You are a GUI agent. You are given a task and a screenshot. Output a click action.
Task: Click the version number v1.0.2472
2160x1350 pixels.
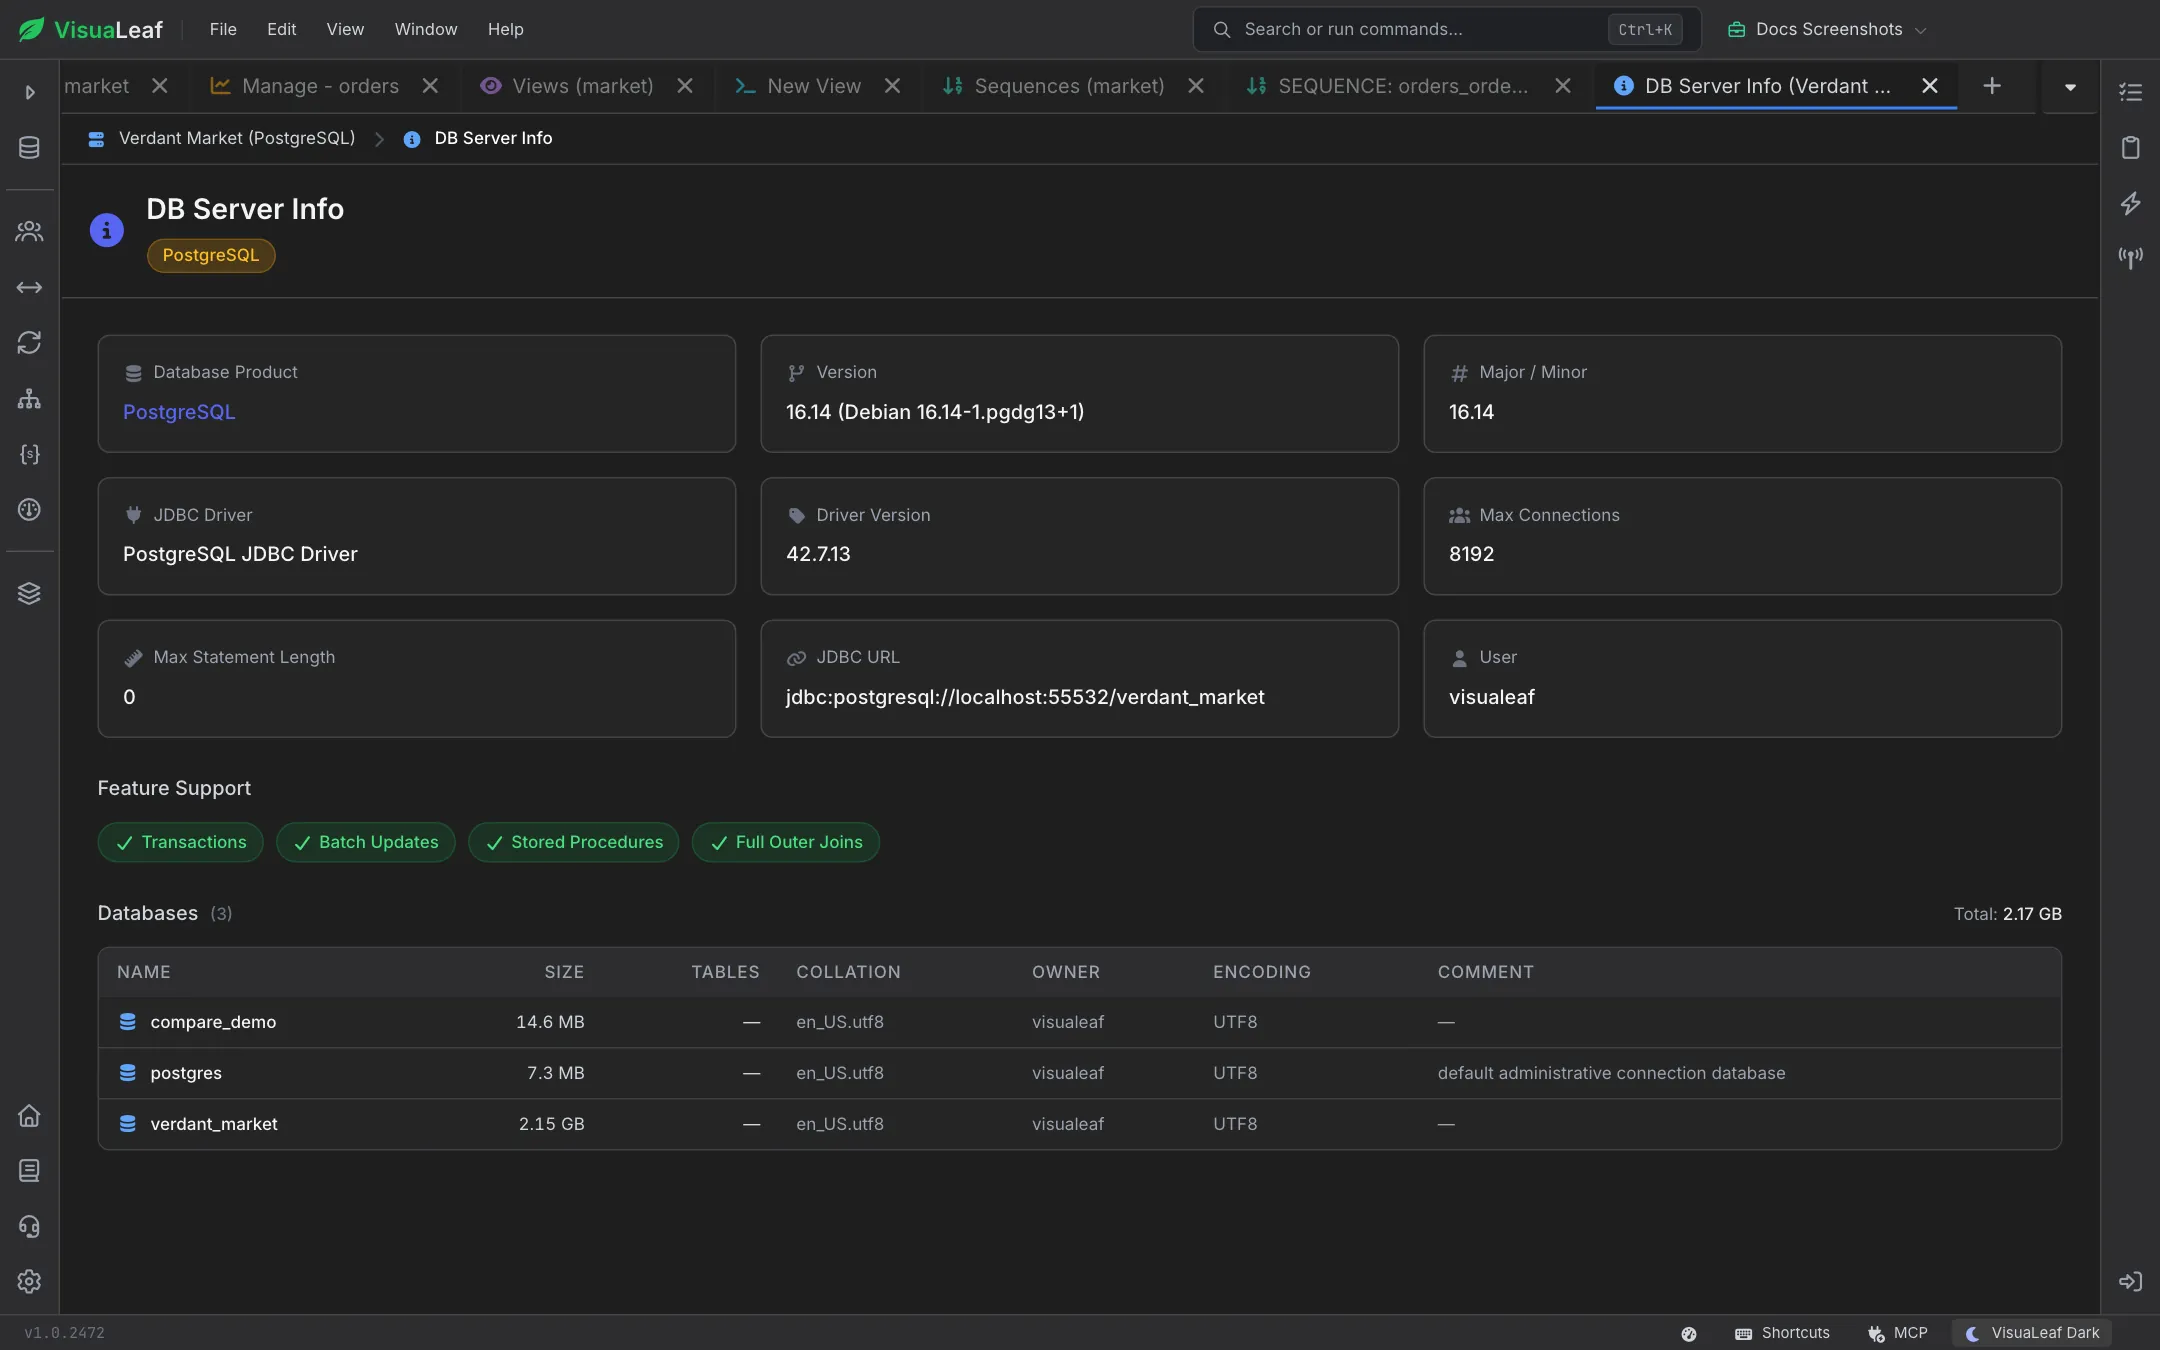[65, 1333]
